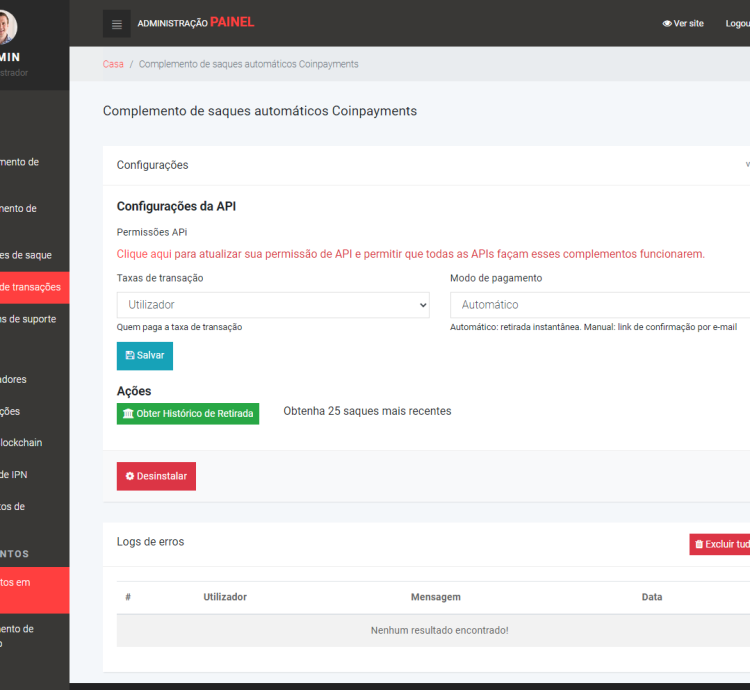Open the Modo de pagamento dropdown

coord(600,305)
